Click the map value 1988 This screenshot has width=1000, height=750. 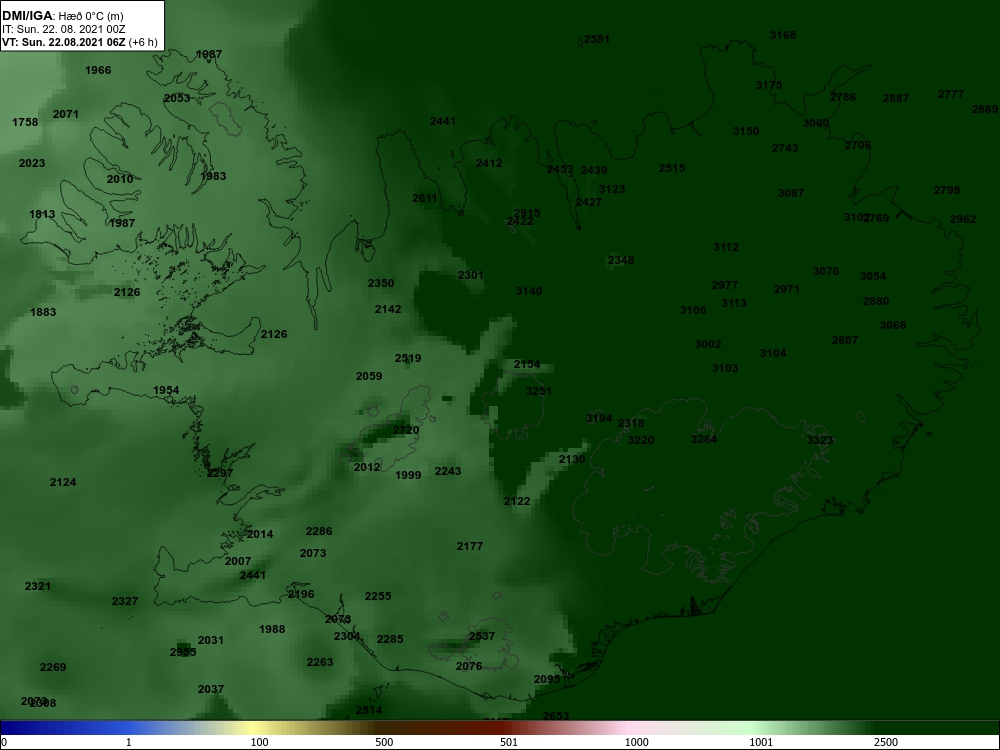(272, 629)
